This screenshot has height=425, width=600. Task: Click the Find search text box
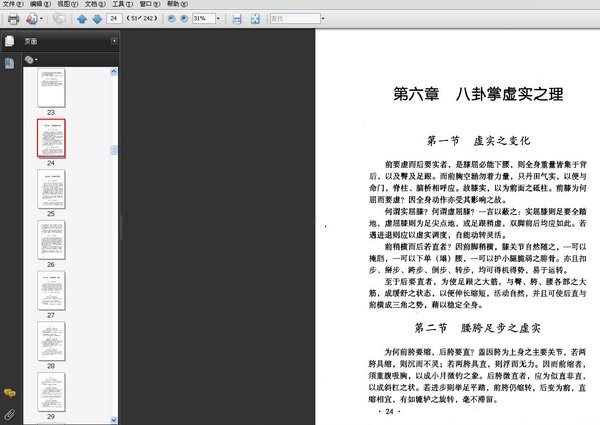tap(295, 18)
